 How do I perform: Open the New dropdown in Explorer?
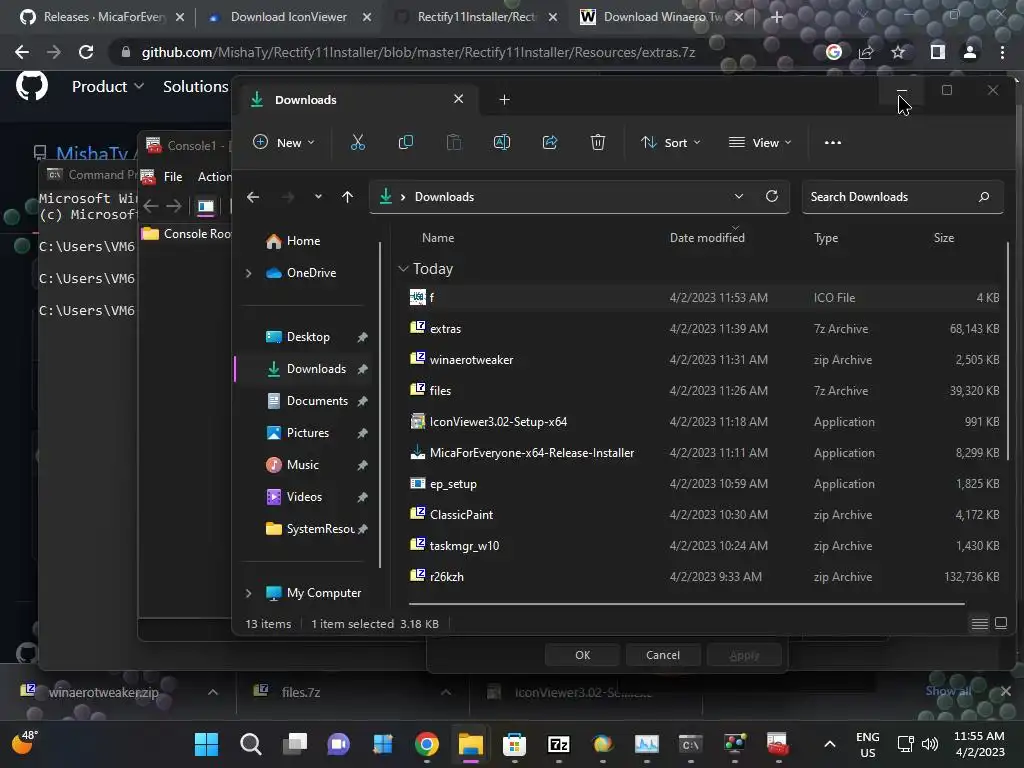(x=283, y=142)
